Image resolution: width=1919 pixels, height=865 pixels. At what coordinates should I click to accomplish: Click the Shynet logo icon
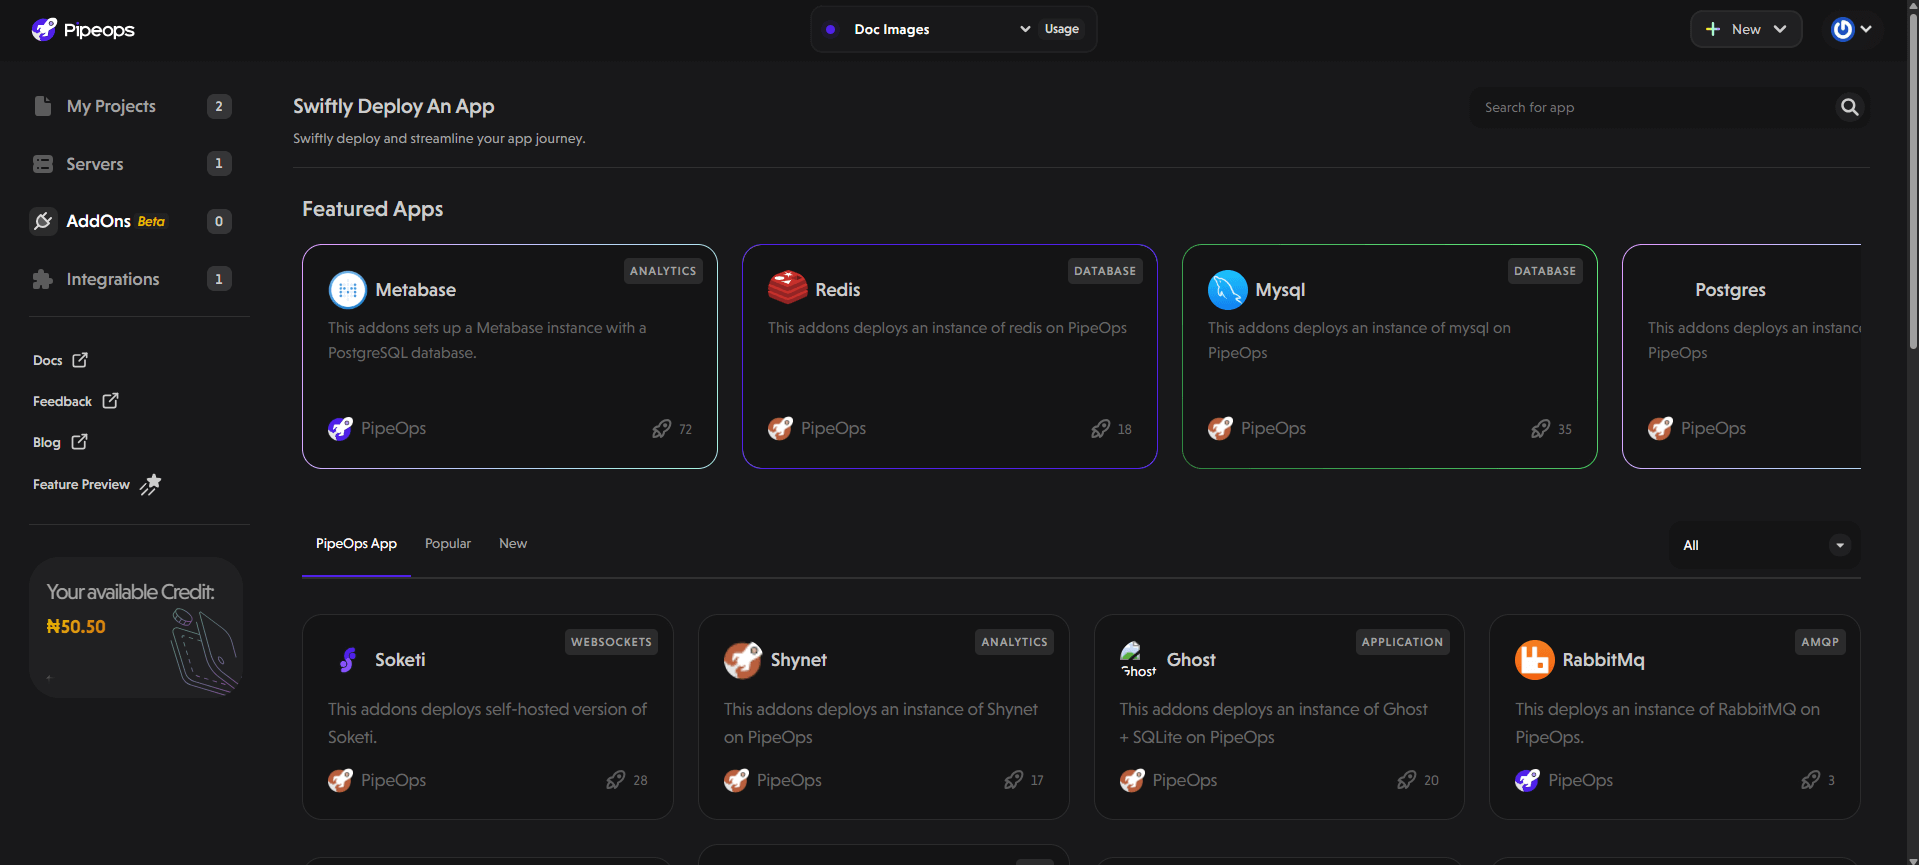click(x=742, y=660)
